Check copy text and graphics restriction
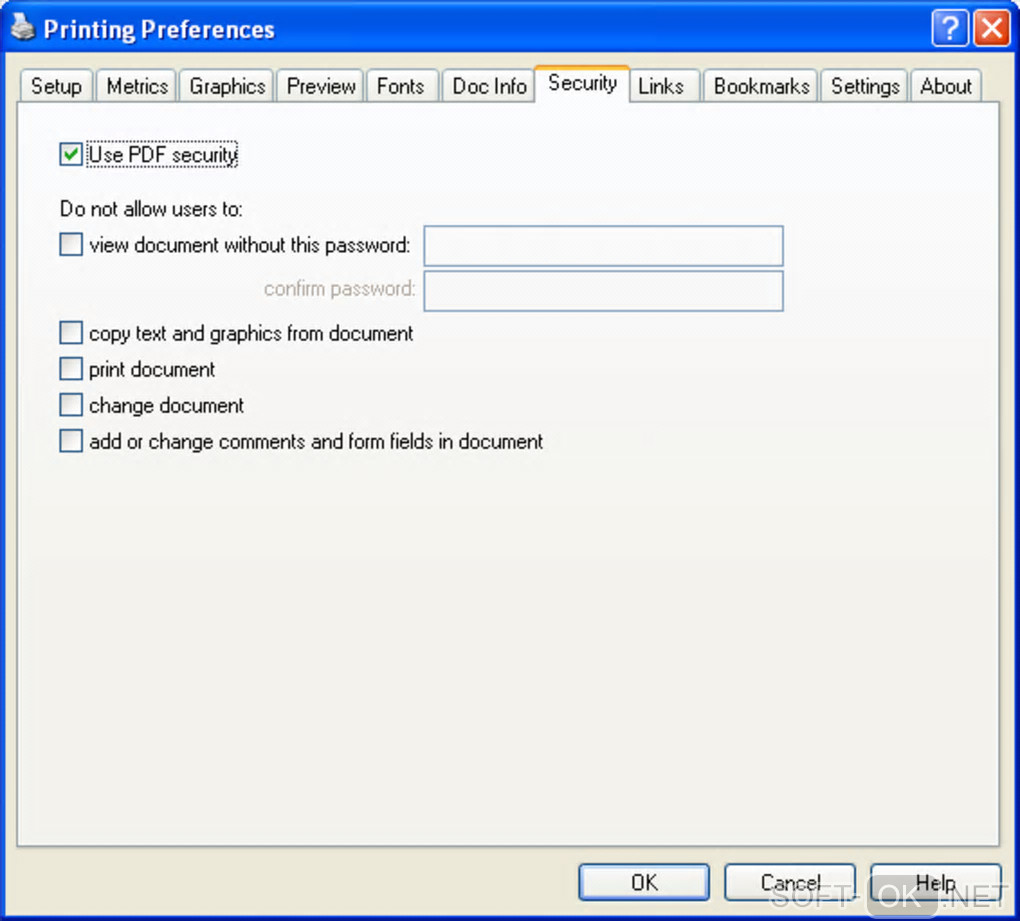 [x=71, y=333]
